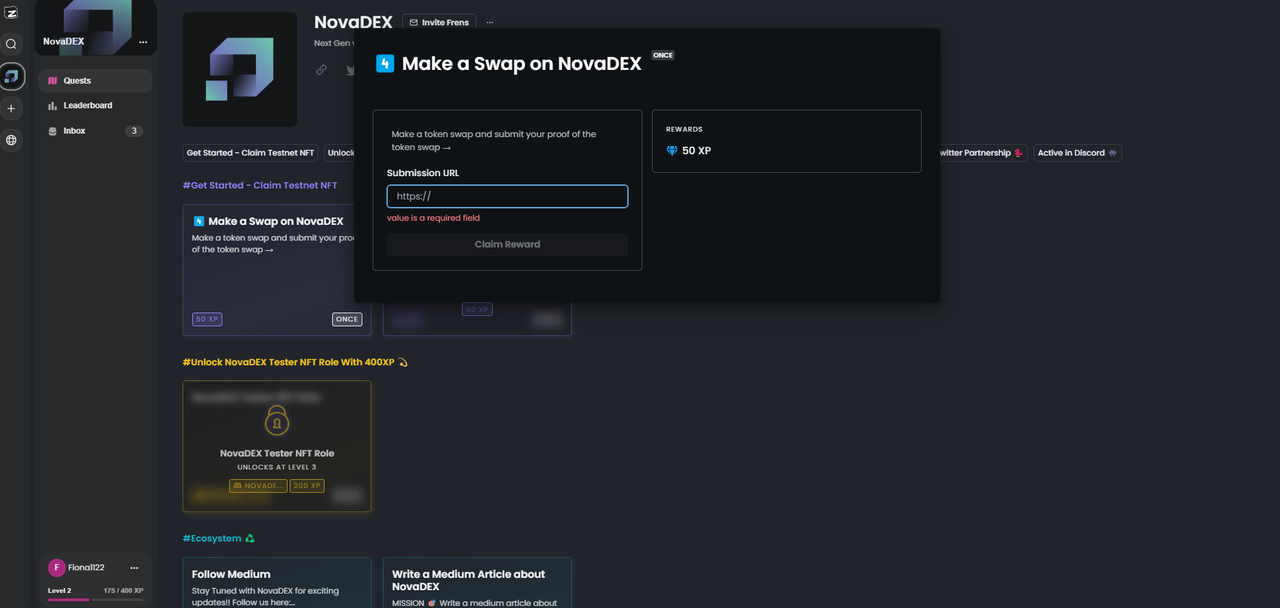Click the 175 / 400 XP text
This screenshot has width=1280, height=608.
coord(123,591)
